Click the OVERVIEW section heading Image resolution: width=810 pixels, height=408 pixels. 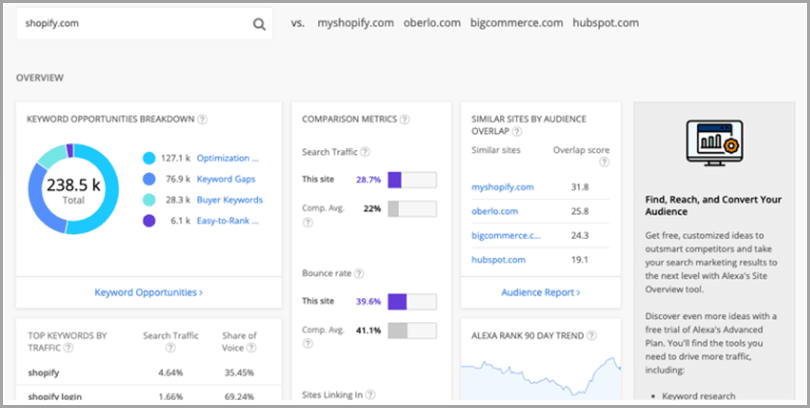point(40,78)
